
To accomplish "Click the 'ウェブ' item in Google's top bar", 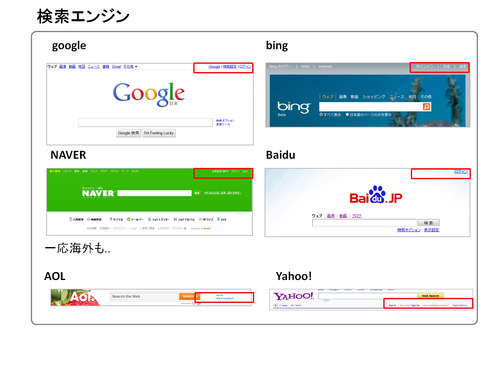I will (x=52, y=67).
